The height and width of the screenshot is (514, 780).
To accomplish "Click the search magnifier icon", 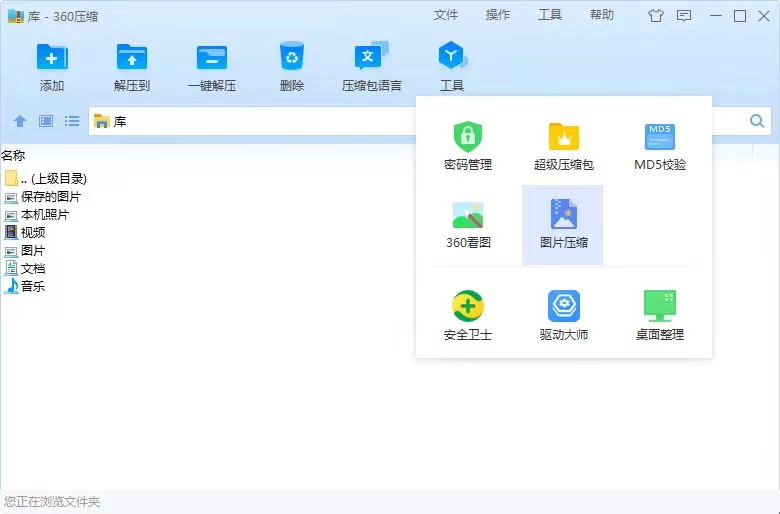I will (757, 121).
